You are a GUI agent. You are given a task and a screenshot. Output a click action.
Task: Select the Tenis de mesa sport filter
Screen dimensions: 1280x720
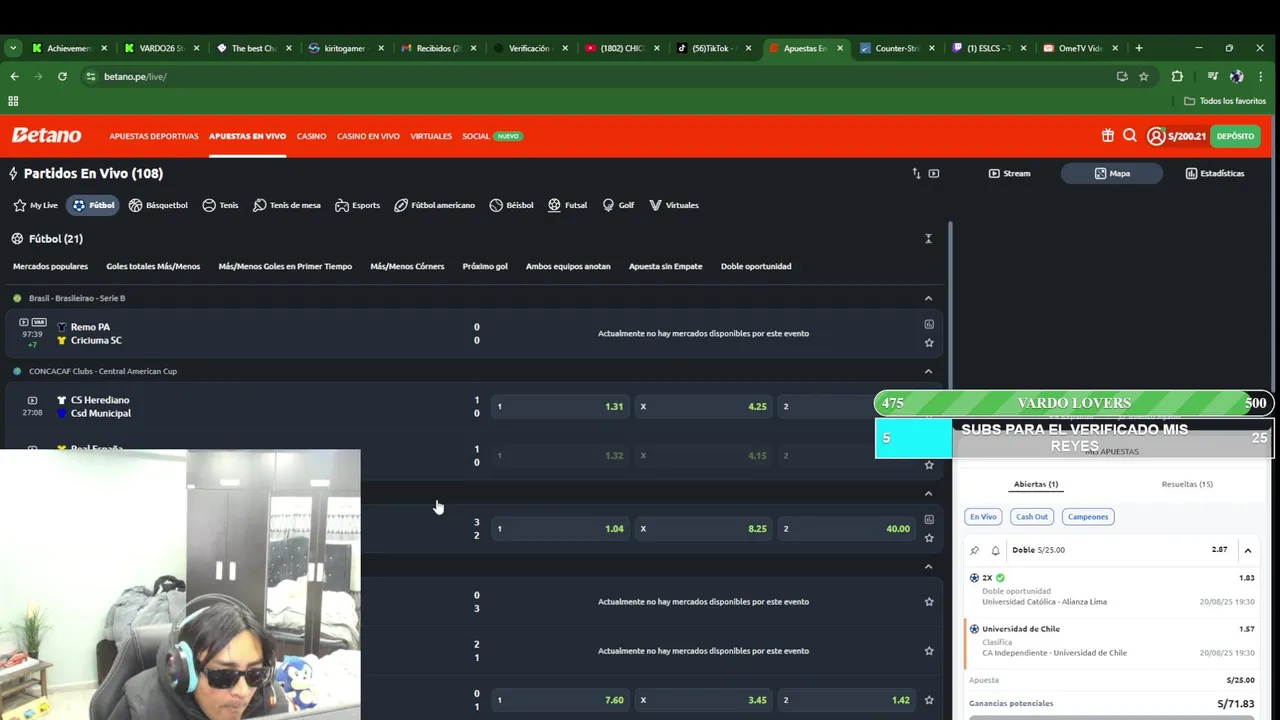(287, 205)
